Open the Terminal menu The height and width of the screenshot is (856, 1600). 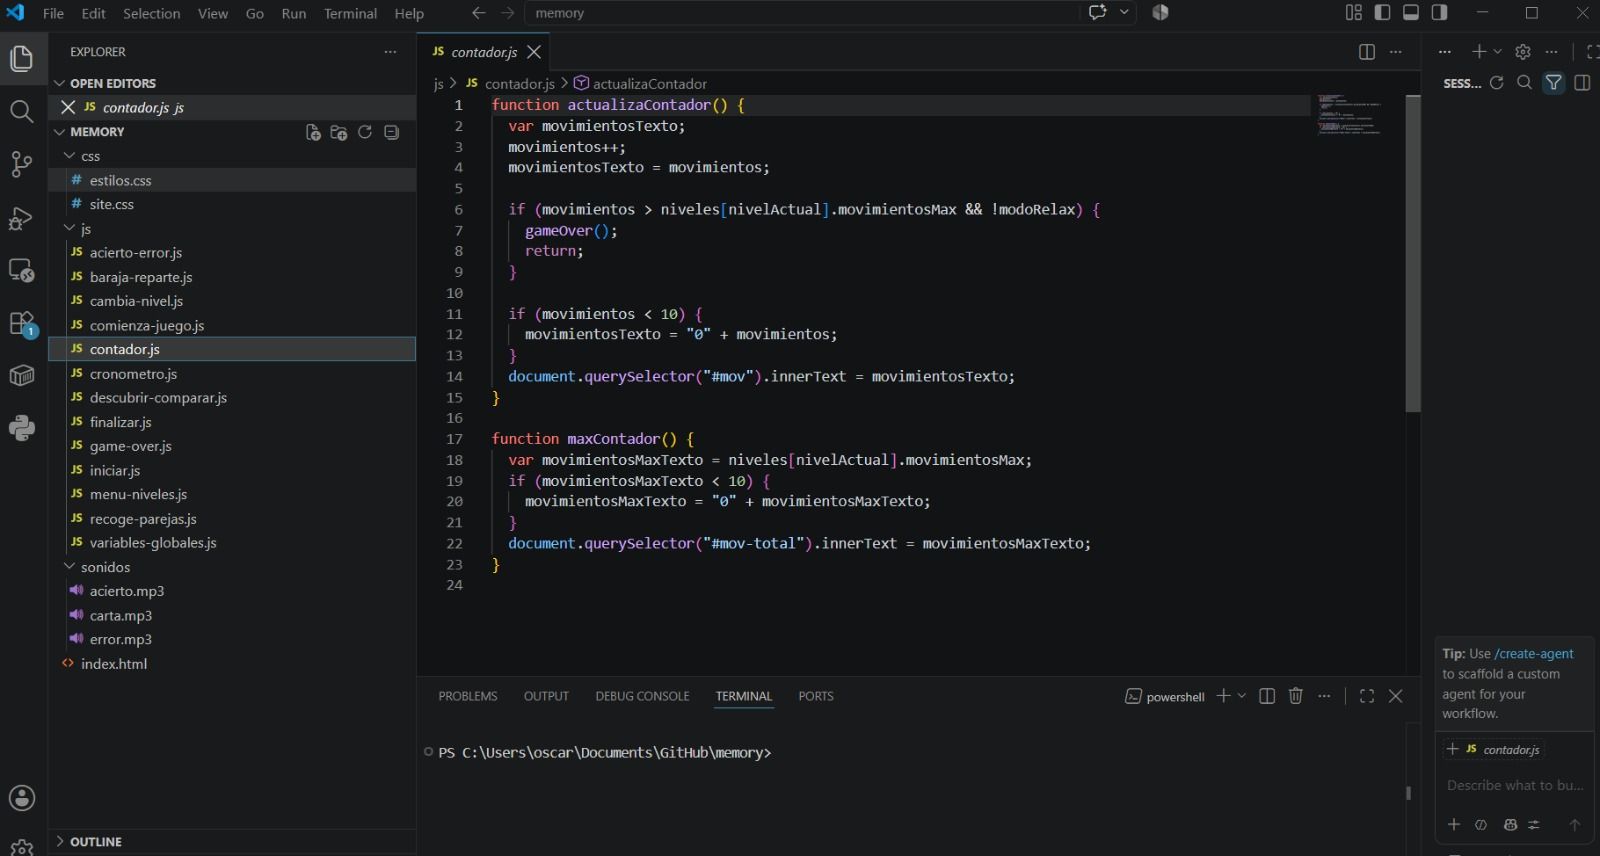click(x=350, y=13)
